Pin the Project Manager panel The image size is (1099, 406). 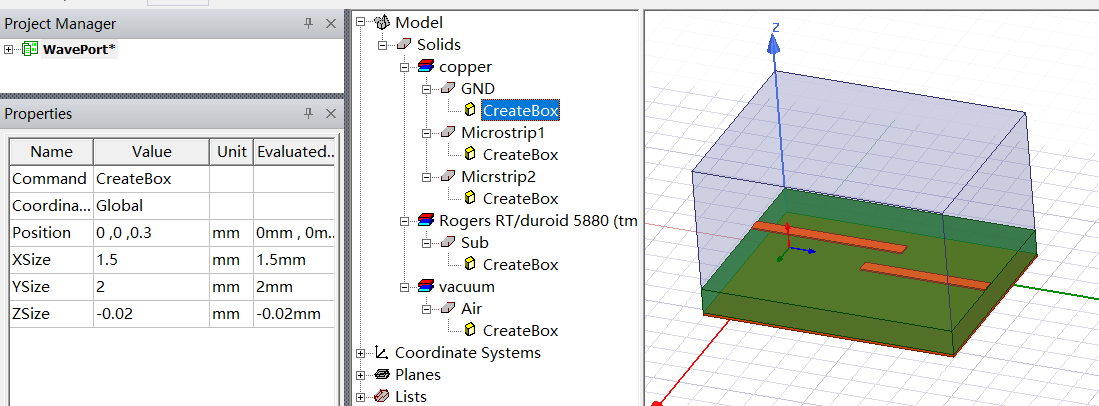[308, 24]
